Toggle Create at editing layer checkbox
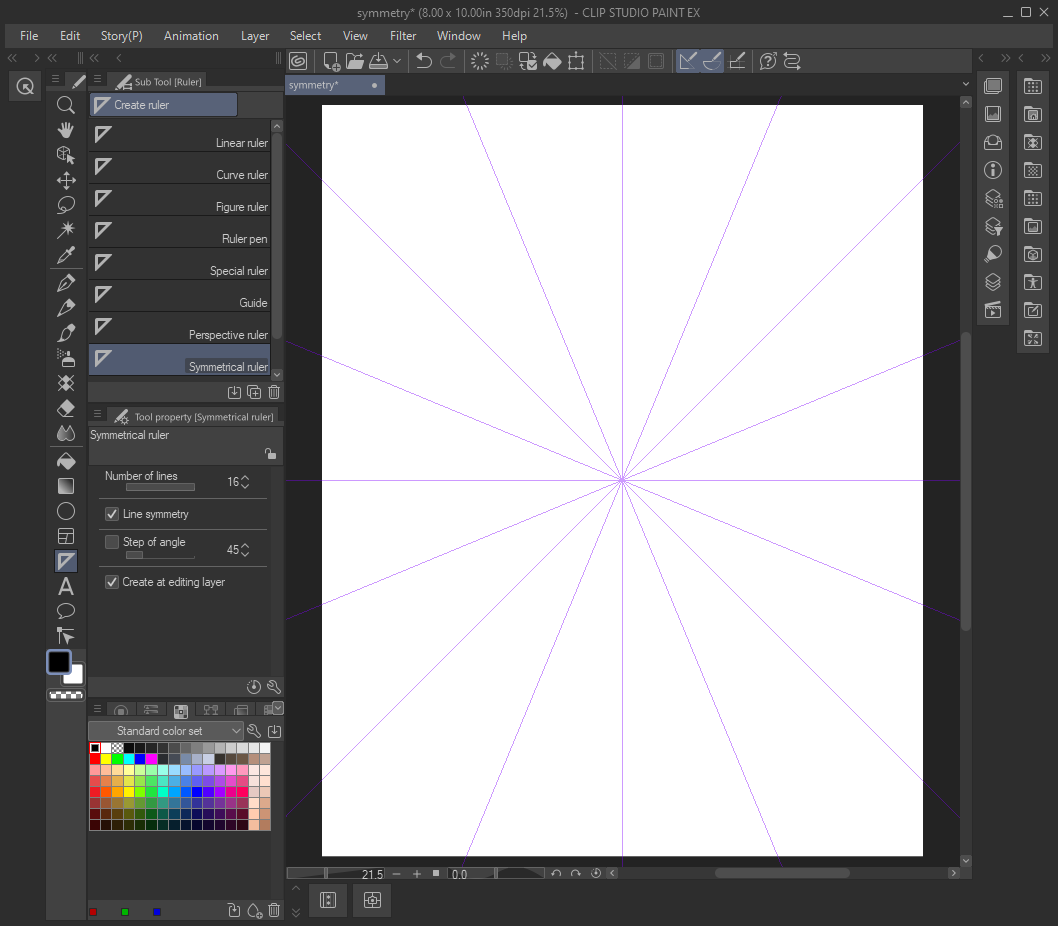The height and width of the screenshot is (926, 1058). point(112,582)
